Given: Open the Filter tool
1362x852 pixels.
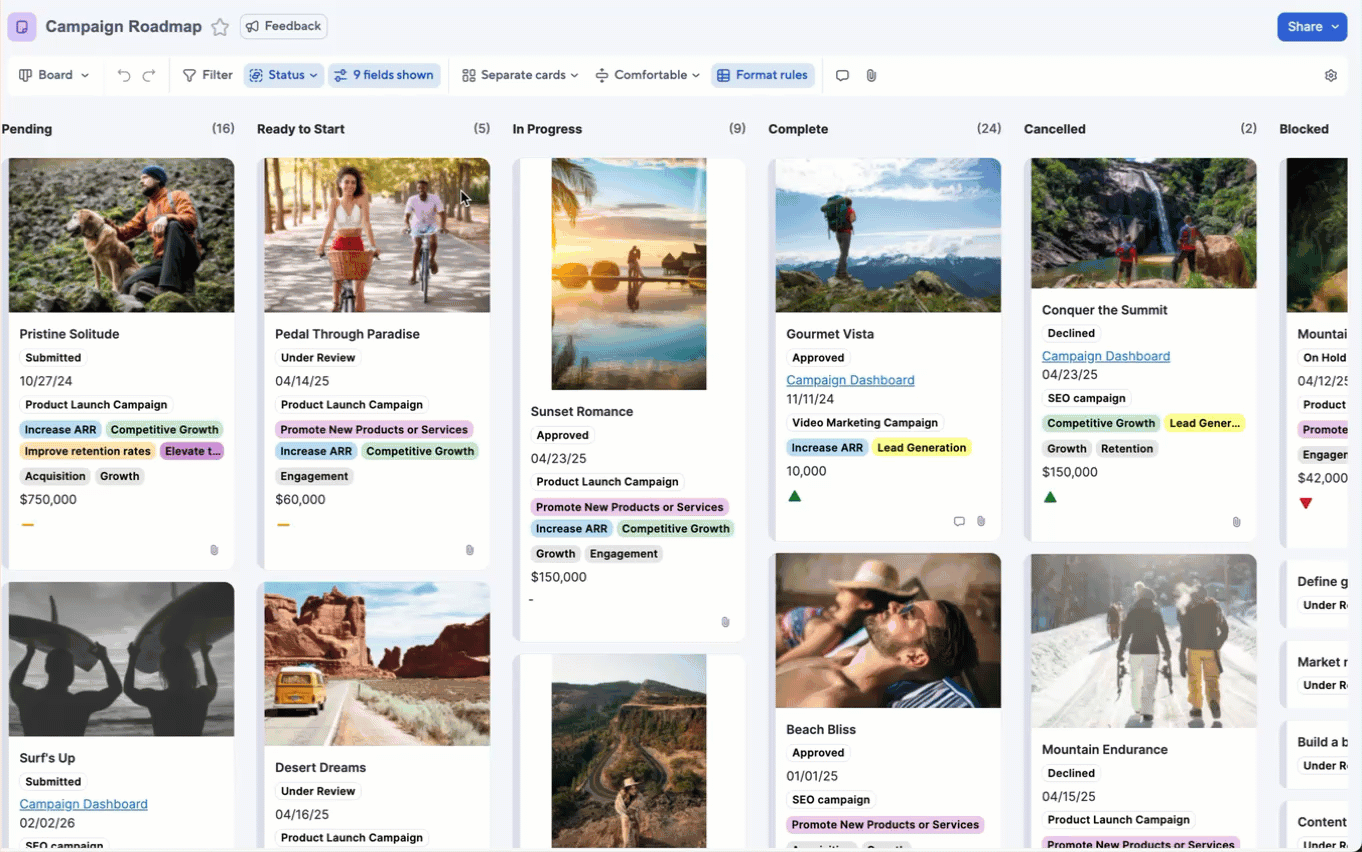Looking at the screenshot, I should click(208, 75).
